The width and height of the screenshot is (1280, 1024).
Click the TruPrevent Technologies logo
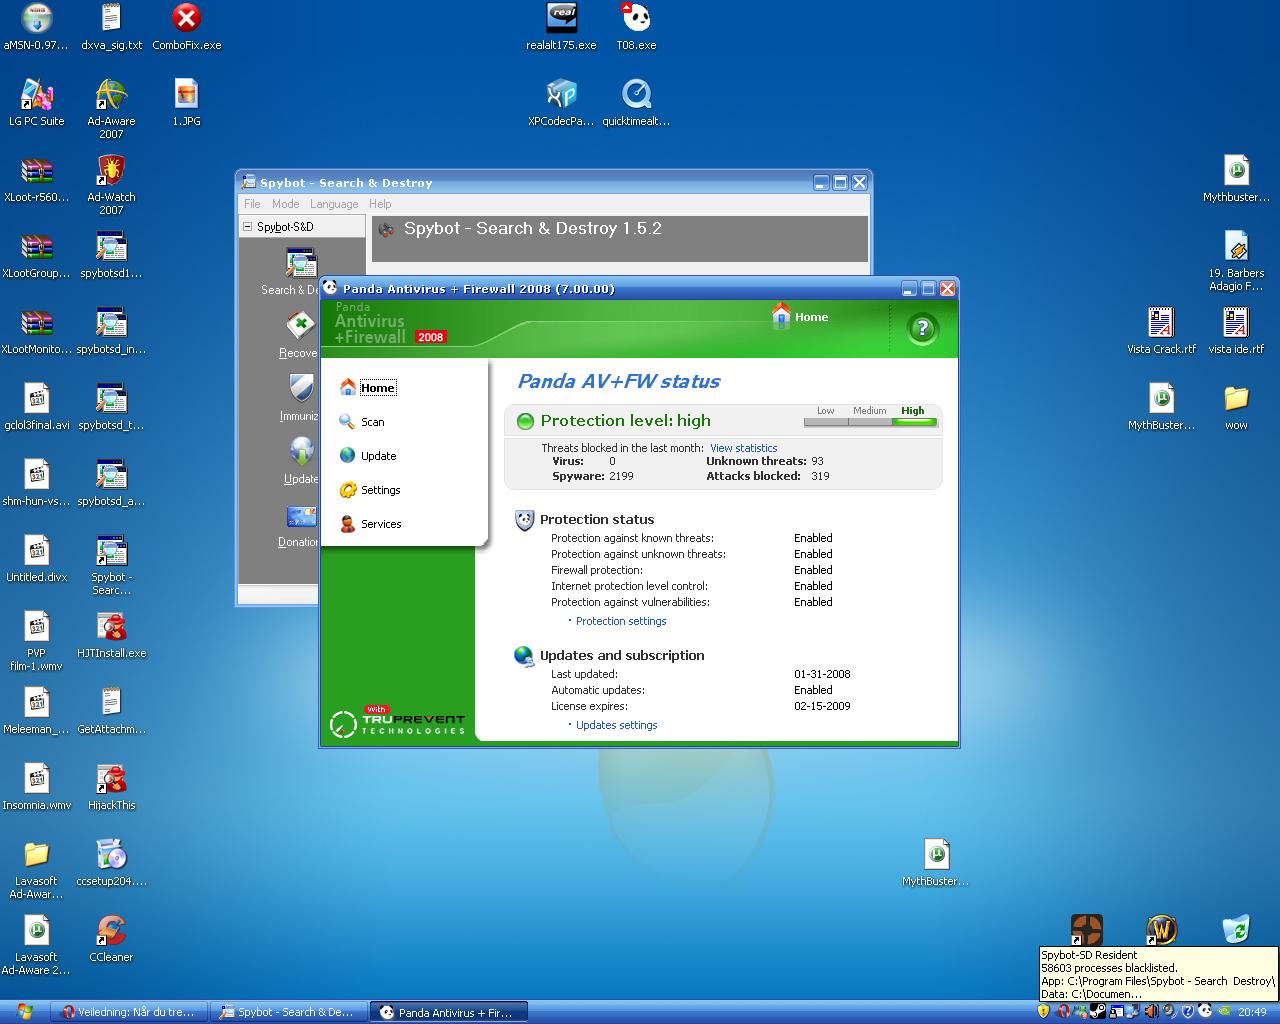398,721
